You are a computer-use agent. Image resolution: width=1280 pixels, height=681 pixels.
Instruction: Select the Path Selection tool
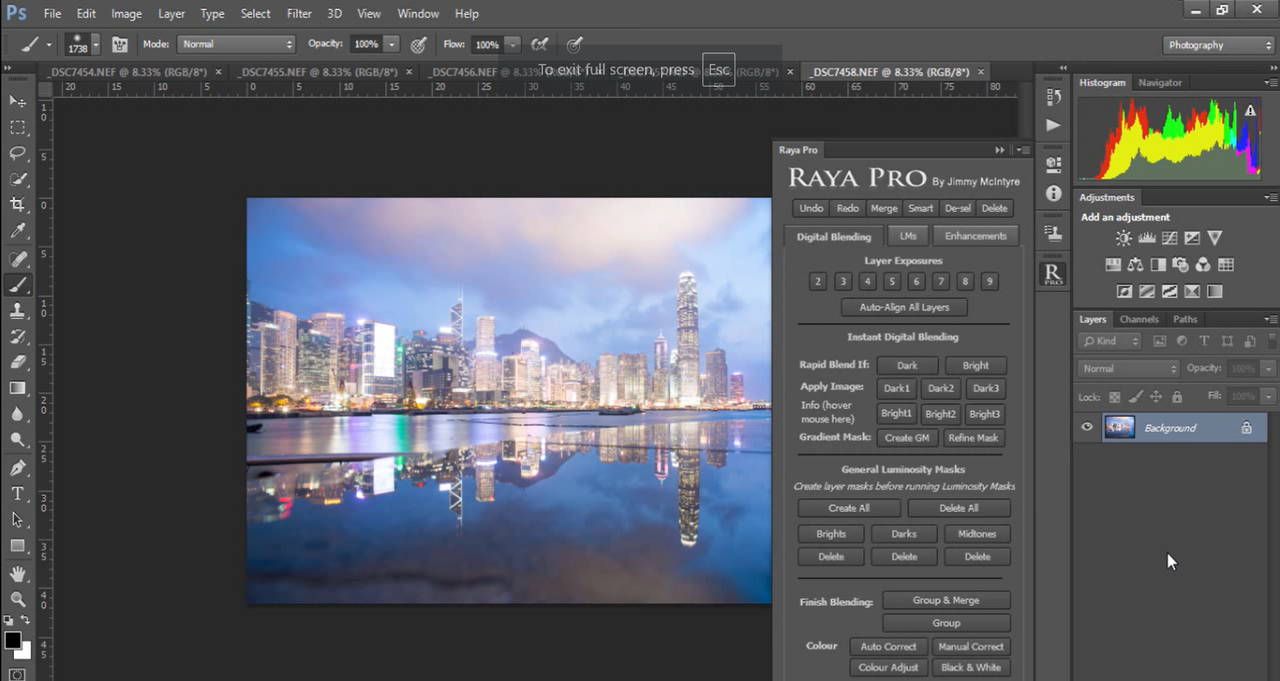pyautogui.click(x=17, y=520)
